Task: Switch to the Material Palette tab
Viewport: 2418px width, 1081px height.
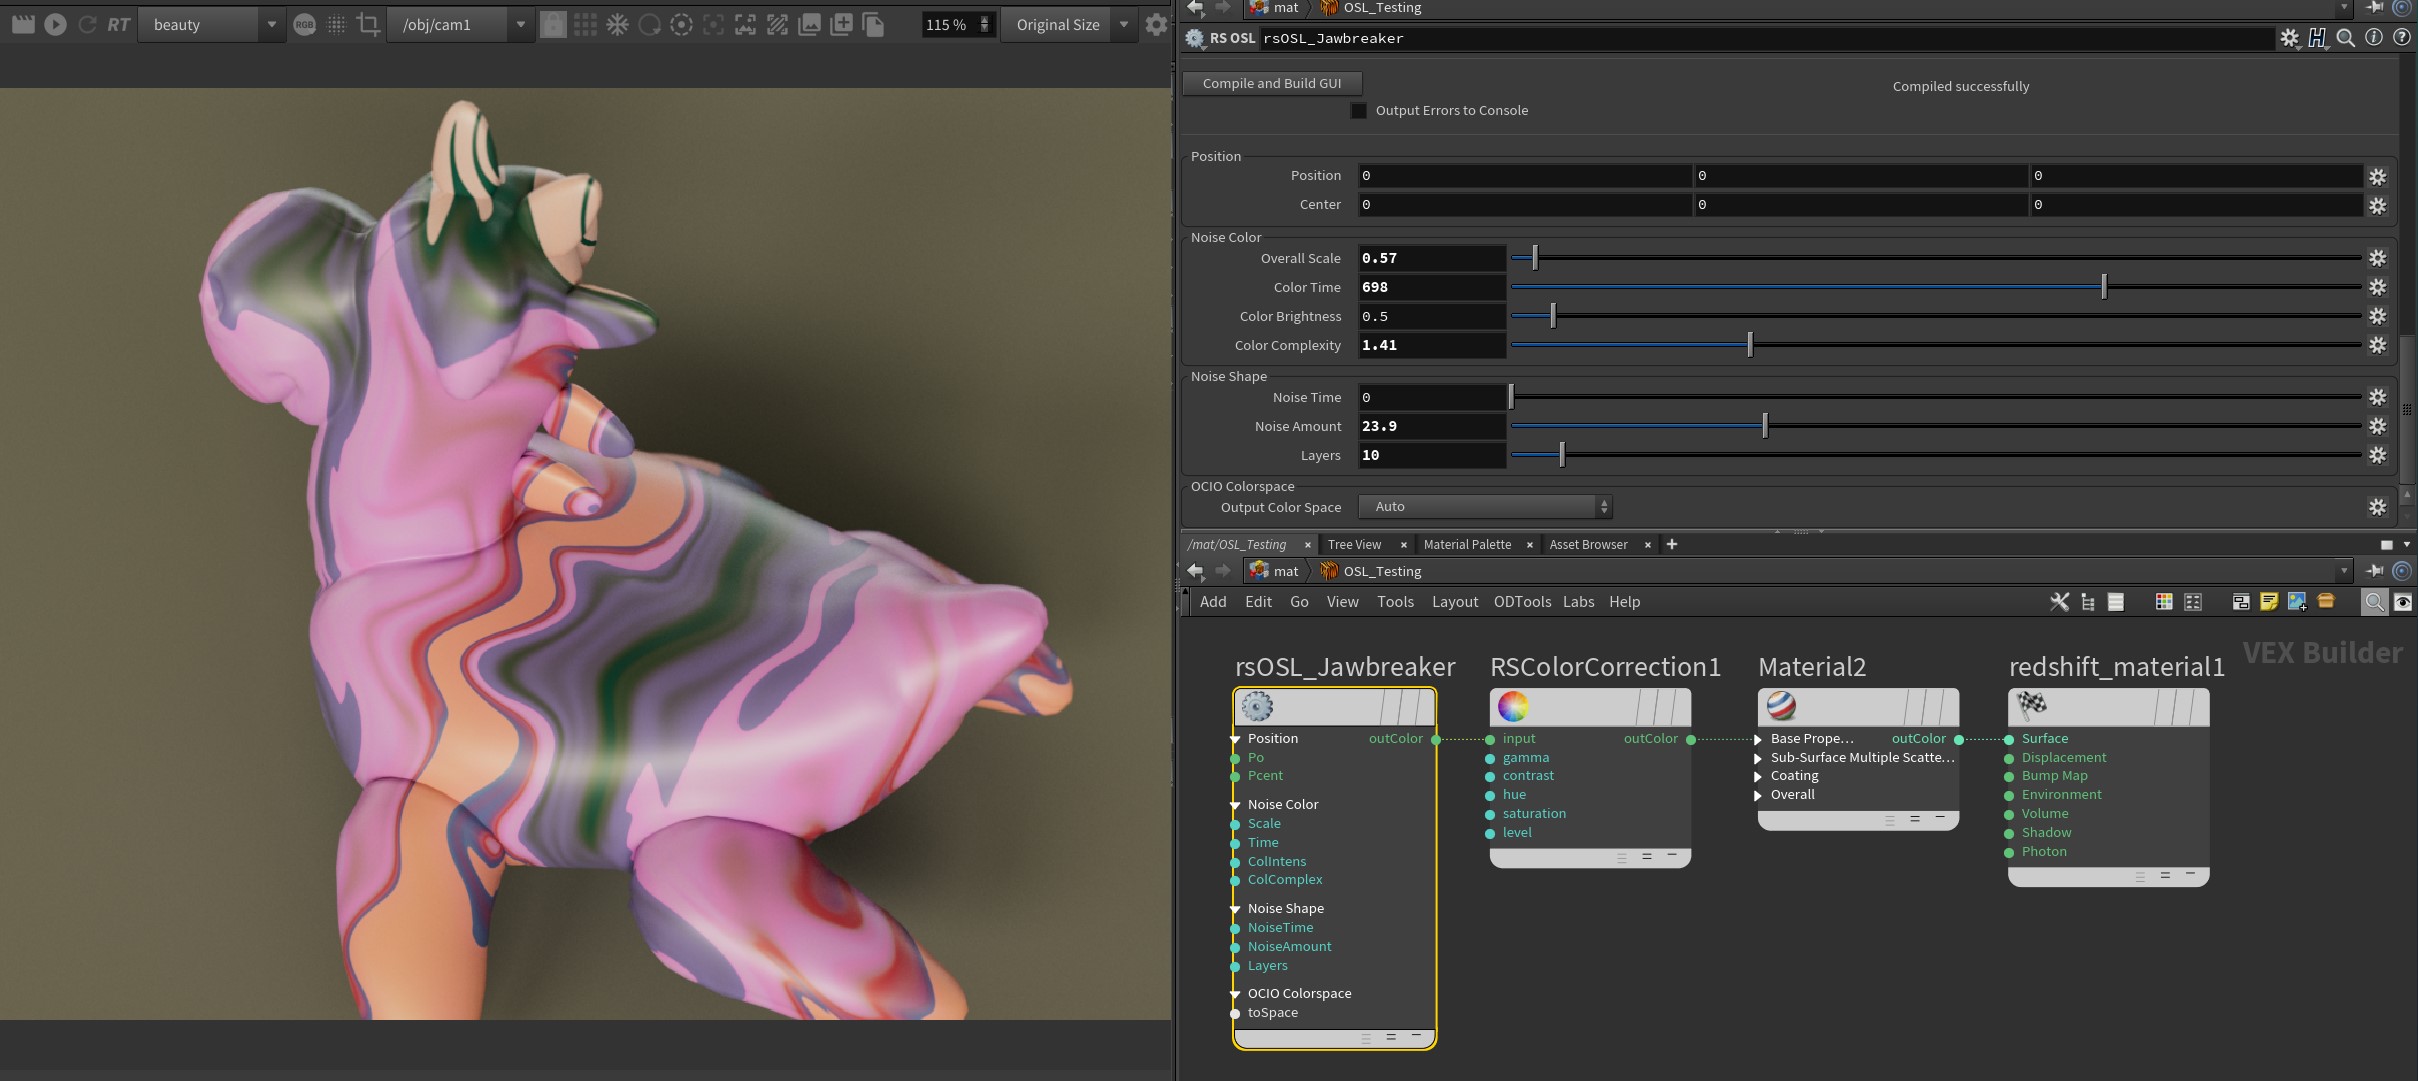Action: 1466,544
